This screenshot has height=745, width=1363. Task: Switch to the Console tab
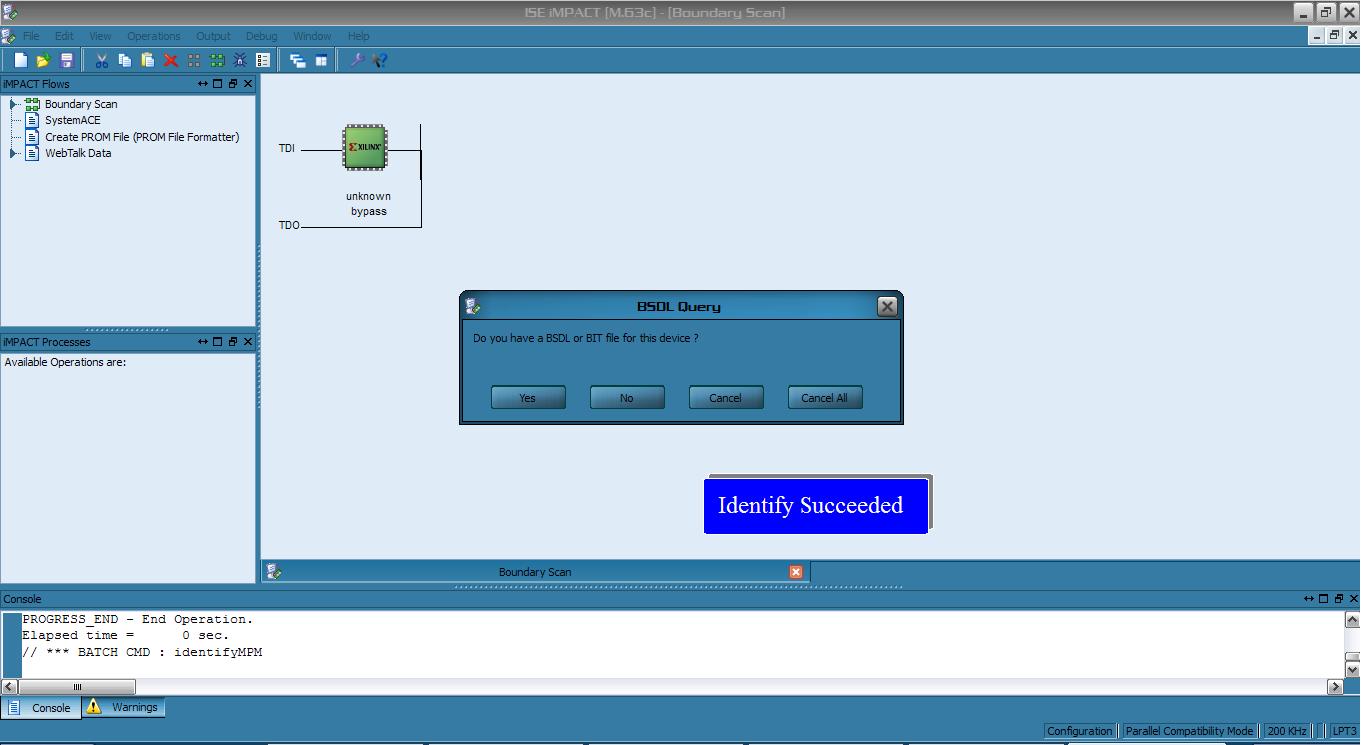[41, 707]
